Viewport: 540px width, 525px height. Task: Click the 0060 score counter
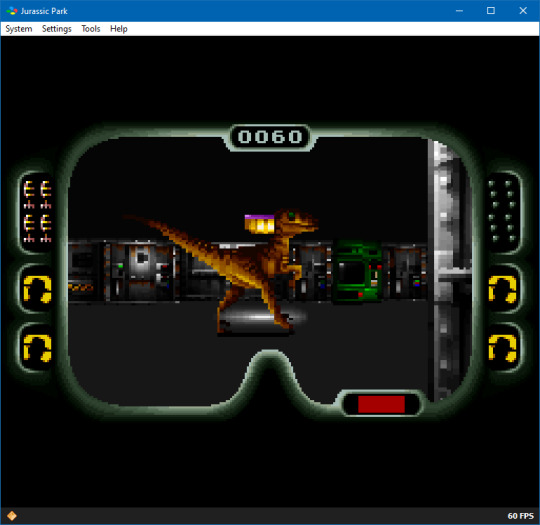[270, 137]
